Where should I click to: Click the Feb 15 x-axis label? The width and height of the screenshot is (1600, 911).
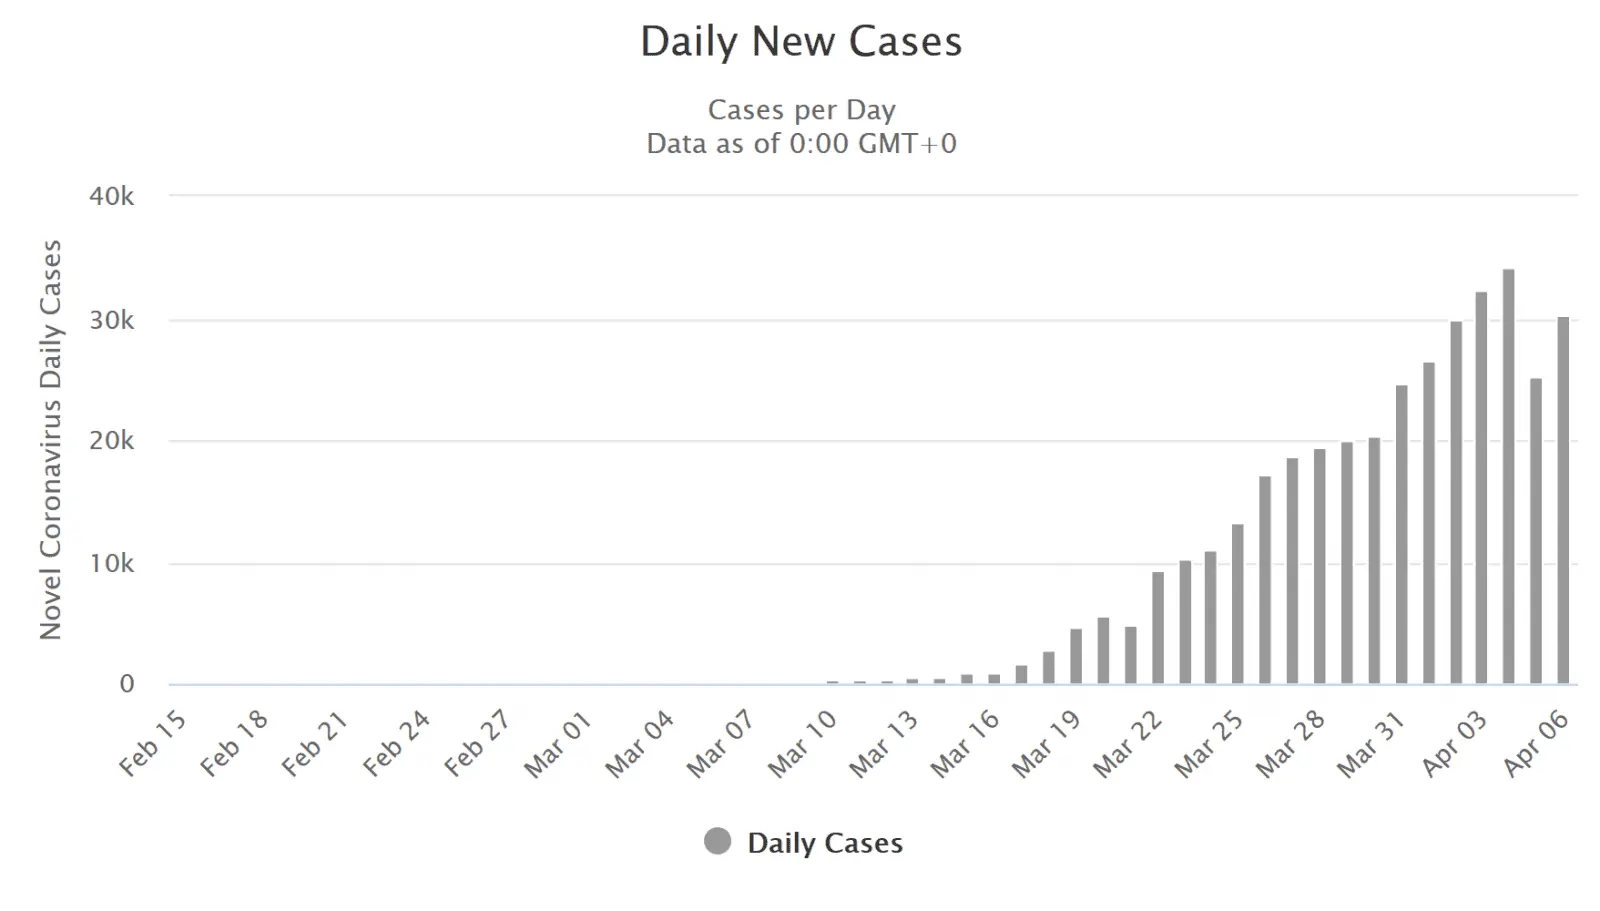pyautogui.click(x=153, y=743)
